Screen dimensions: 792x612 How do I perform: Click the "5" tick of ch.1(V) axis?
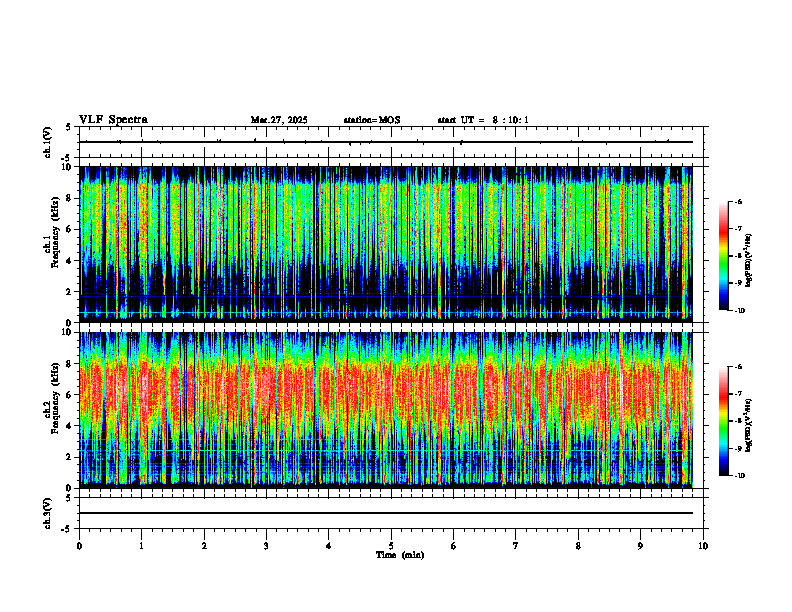[x=70, y=127]
